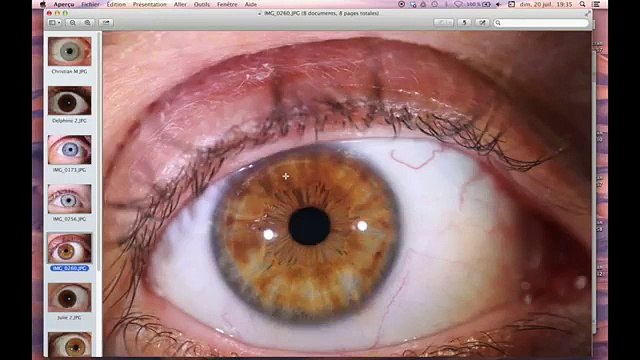Viewport: 640px width, 360px height.
Task: Click the rotate button in toolbar
Action: tap(464, 23)
